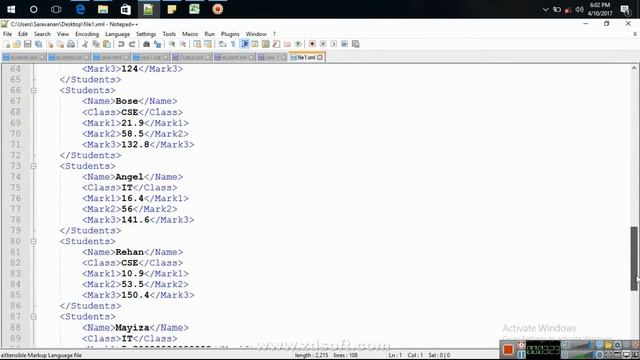Click the Redo arrow icon
This screenshot has height=360, width=640.
click(132, 44)
